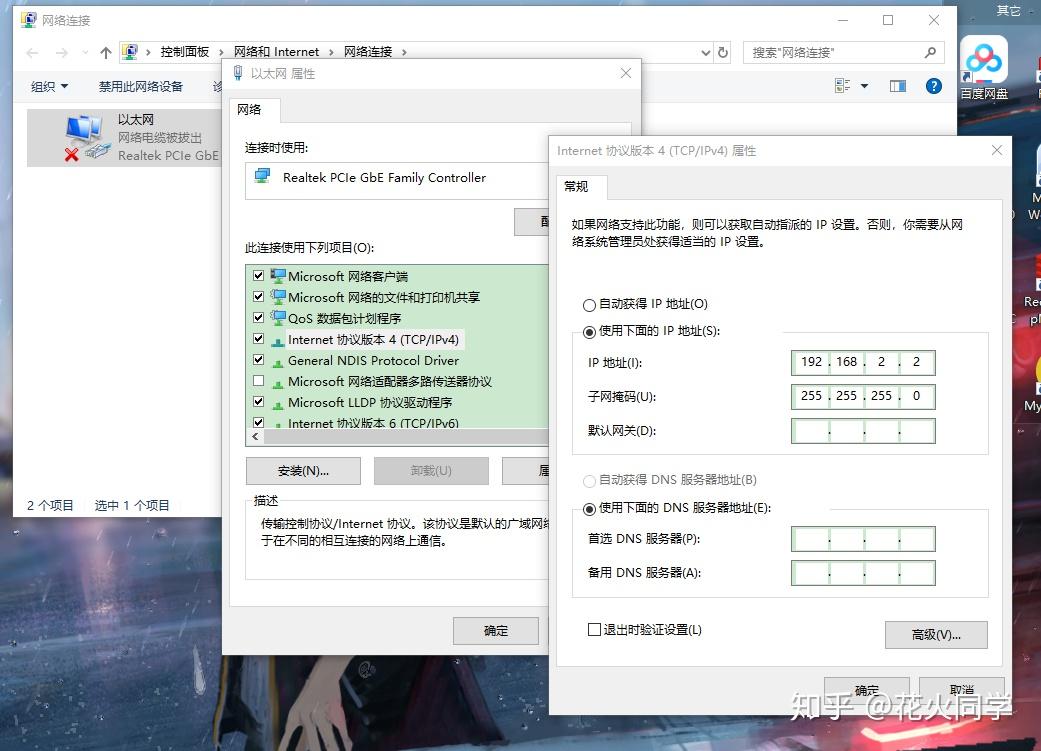Click the change view icon
This screenshot has width=1041, height=751.
point(842,86)
